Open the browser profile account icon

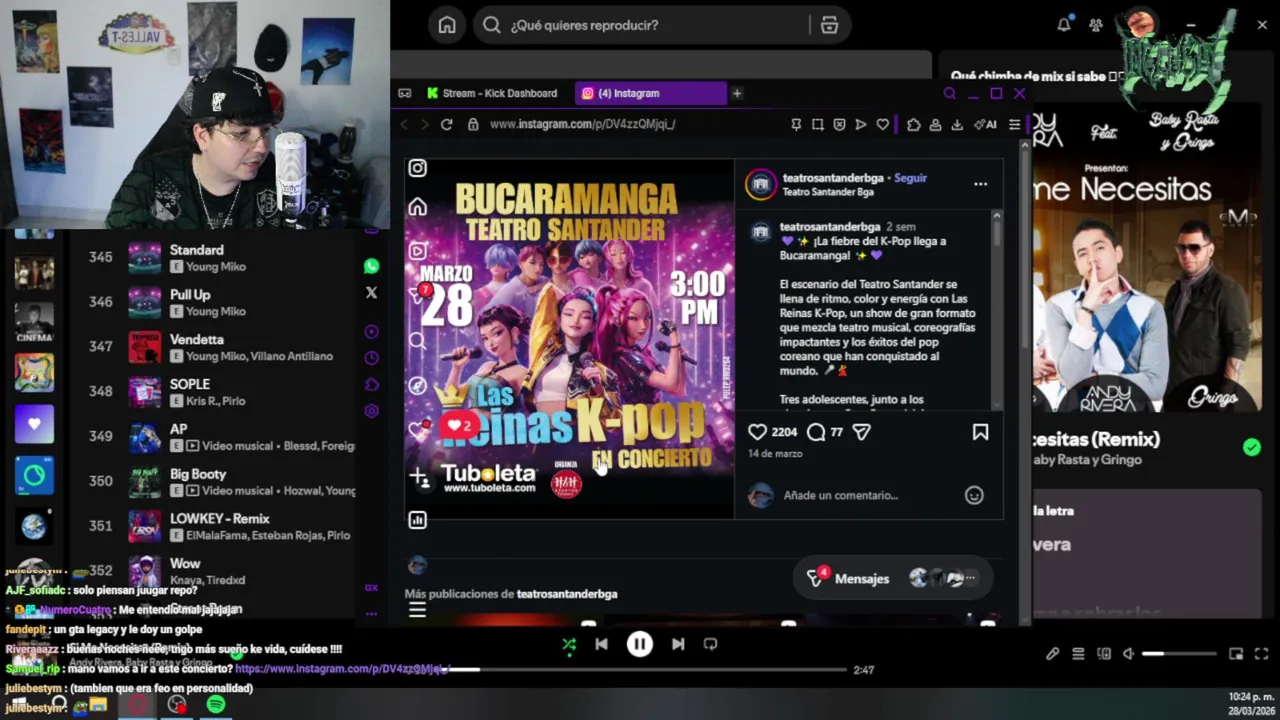[x=935, y=124]
